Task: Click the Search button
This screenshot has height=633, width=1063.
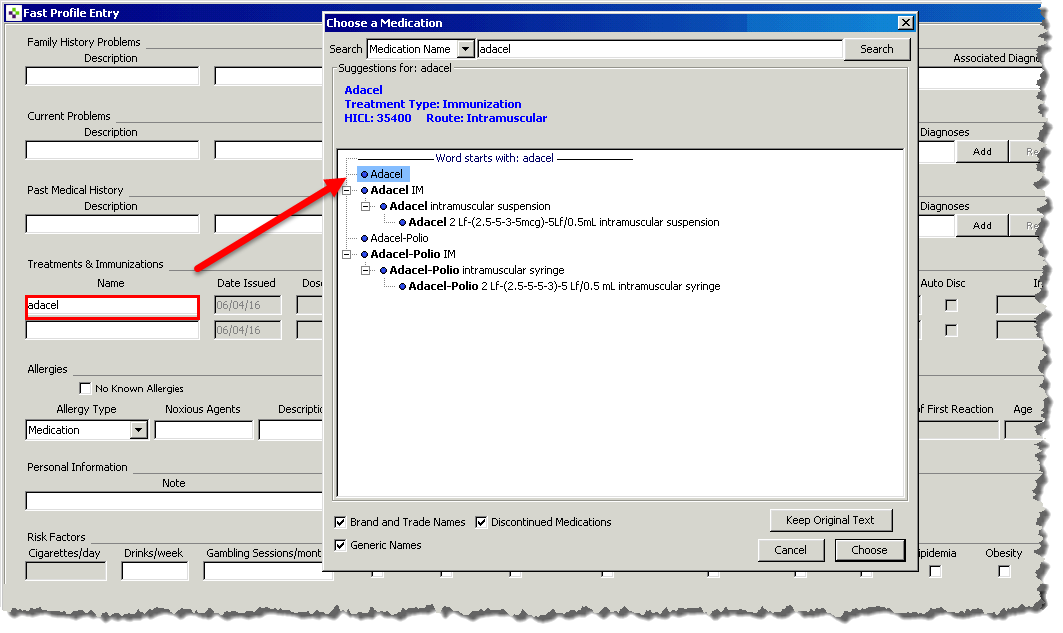Action: (877, 49)
